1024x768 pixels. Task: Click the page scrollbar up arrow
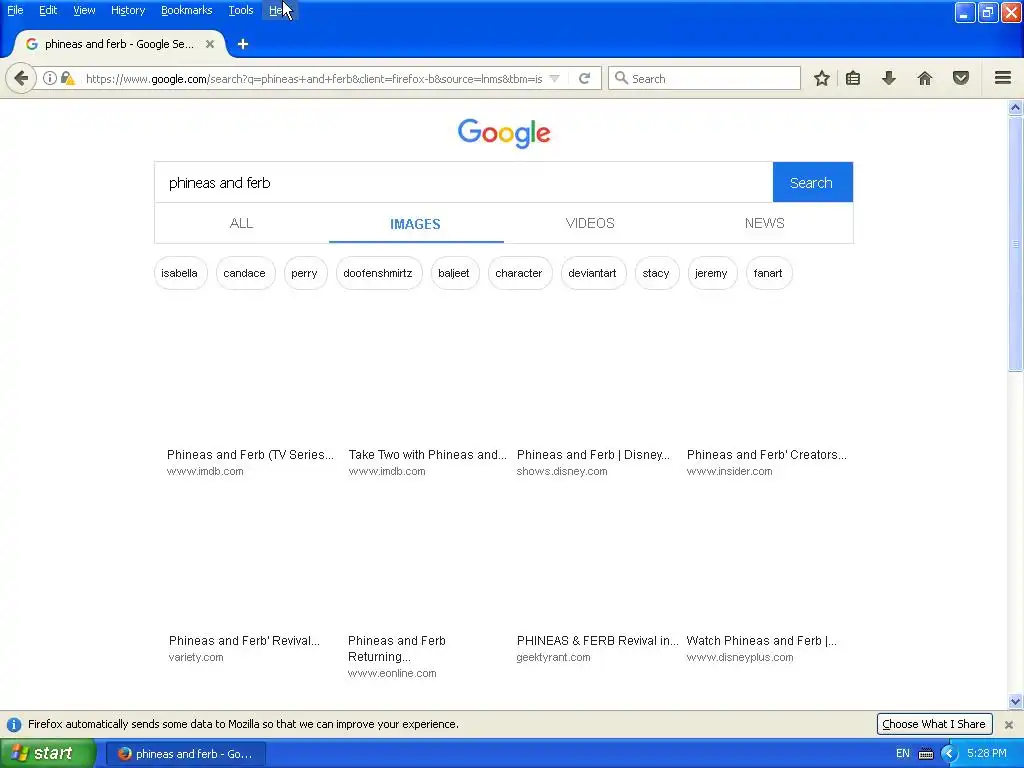coord(1015,107)
